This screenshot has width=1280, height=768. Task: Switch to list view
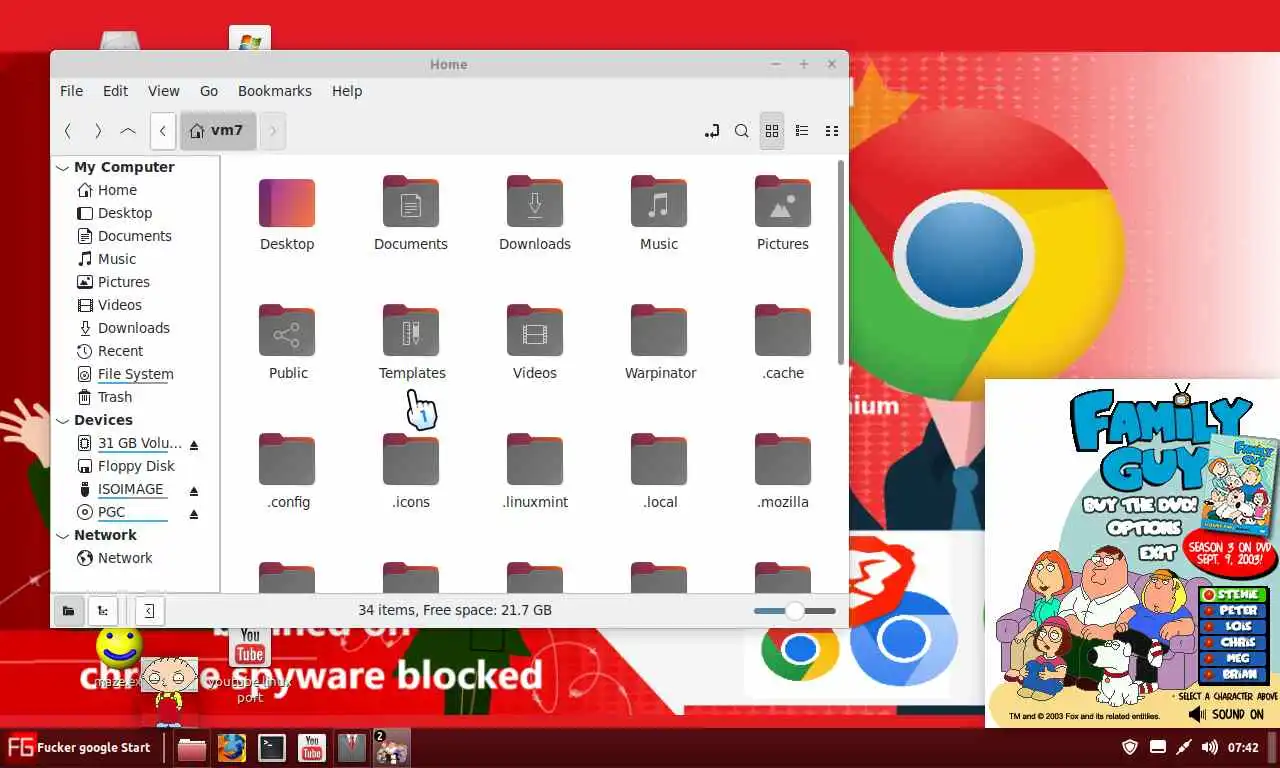coord(802,131)
